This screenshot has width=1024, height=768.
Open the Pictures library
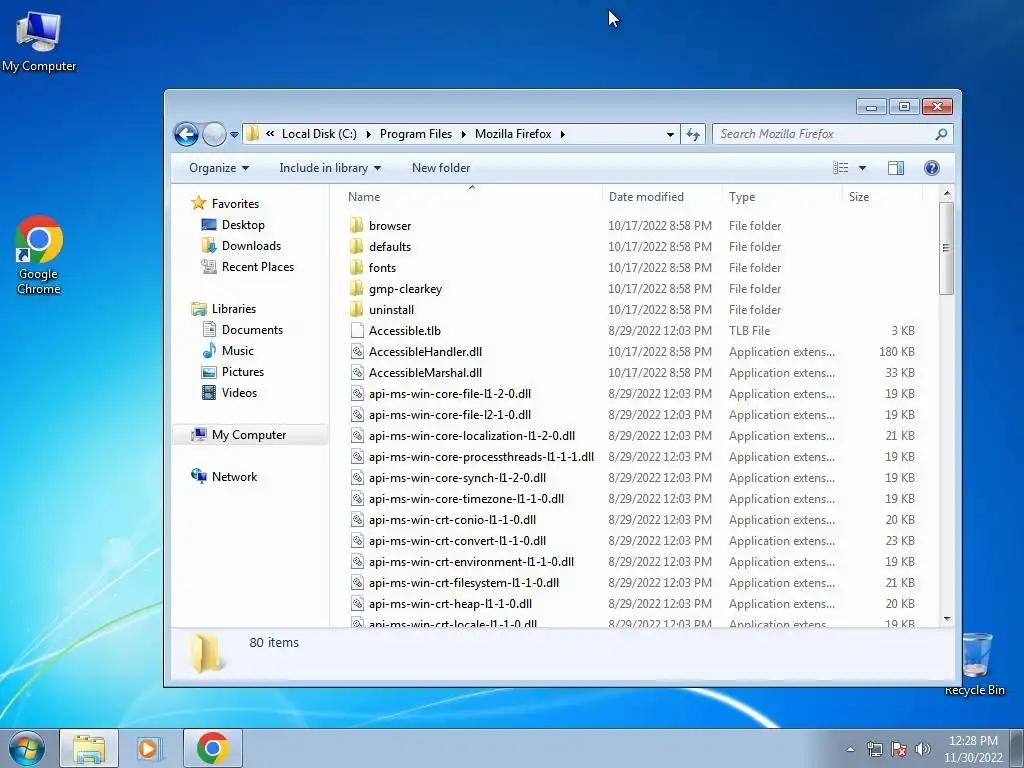(242, 372)
